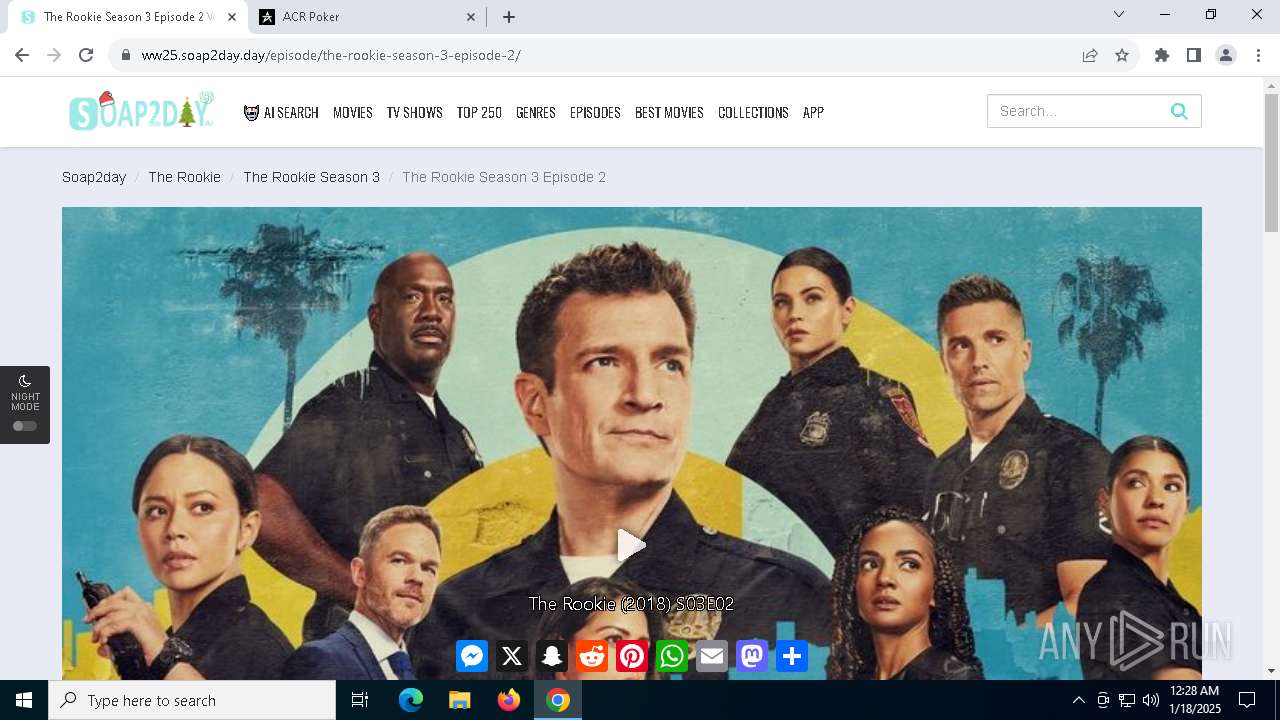Go to The Rookie breadcrumb link
Image resolution: width=1280 pixels, height=720 pixels.
coord(184,177)
